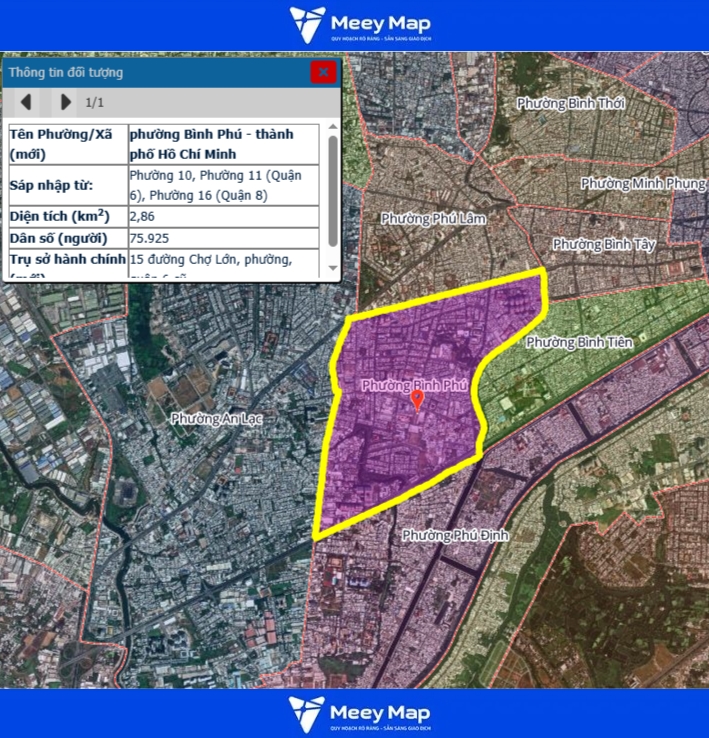Close the Thông tin đối tượng popup
The image size is (709, 738).
(323, 72)
